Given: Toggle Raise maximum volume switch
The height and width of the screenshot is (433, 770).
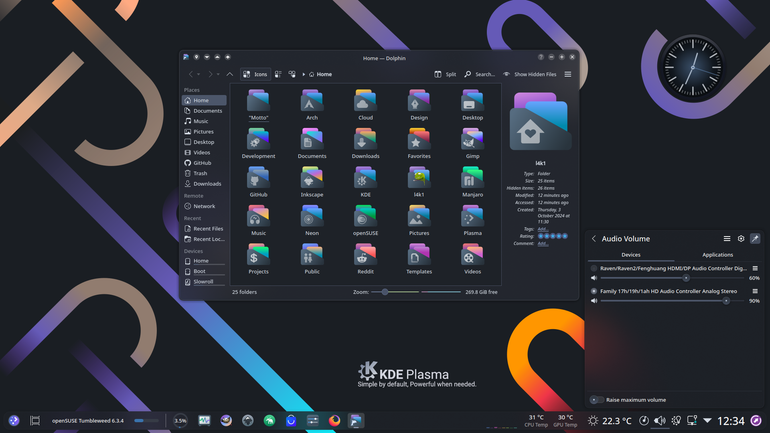Looking at the screenshot, I should pyautogui.click(x=597, y=400).
